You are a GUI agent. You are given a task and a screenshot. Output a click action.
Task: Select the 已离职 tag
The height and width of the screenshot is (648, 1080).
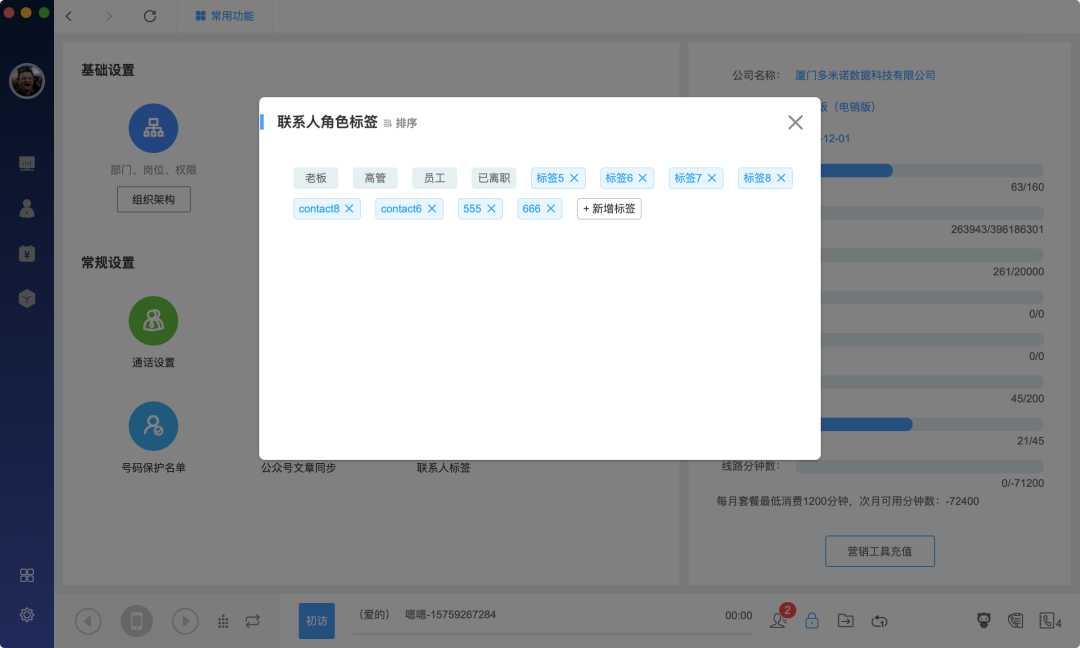[x=494, y=178]
